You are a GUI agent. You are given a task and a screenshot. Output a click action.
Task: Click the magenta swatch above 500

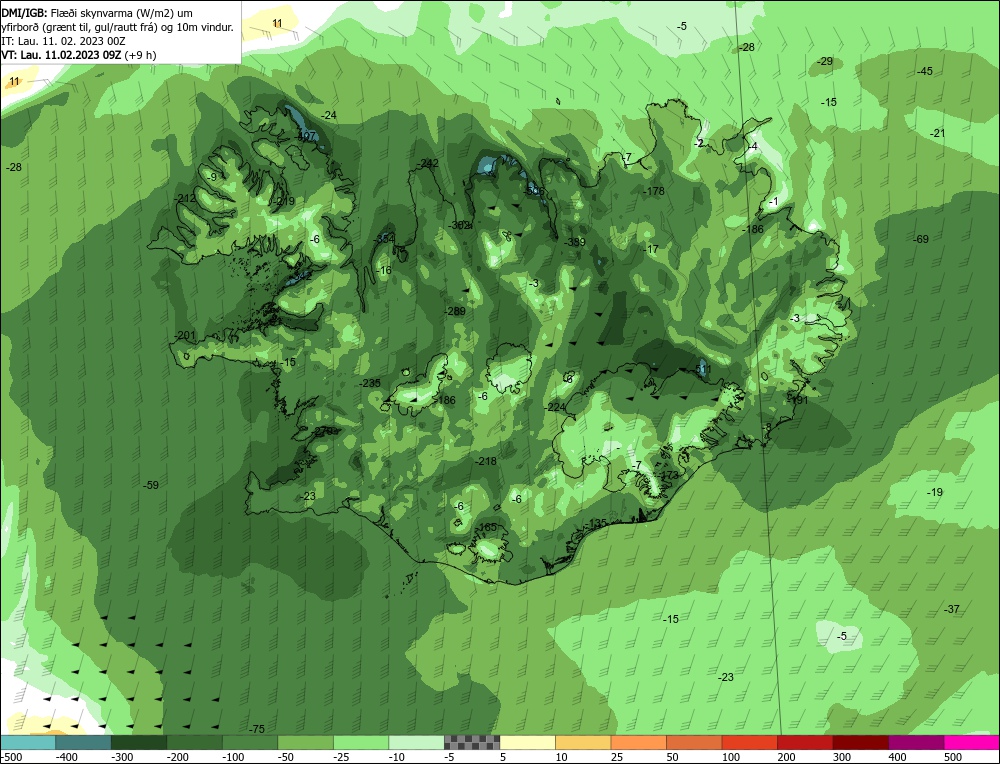pyautogui.click(x=972, y=742)
